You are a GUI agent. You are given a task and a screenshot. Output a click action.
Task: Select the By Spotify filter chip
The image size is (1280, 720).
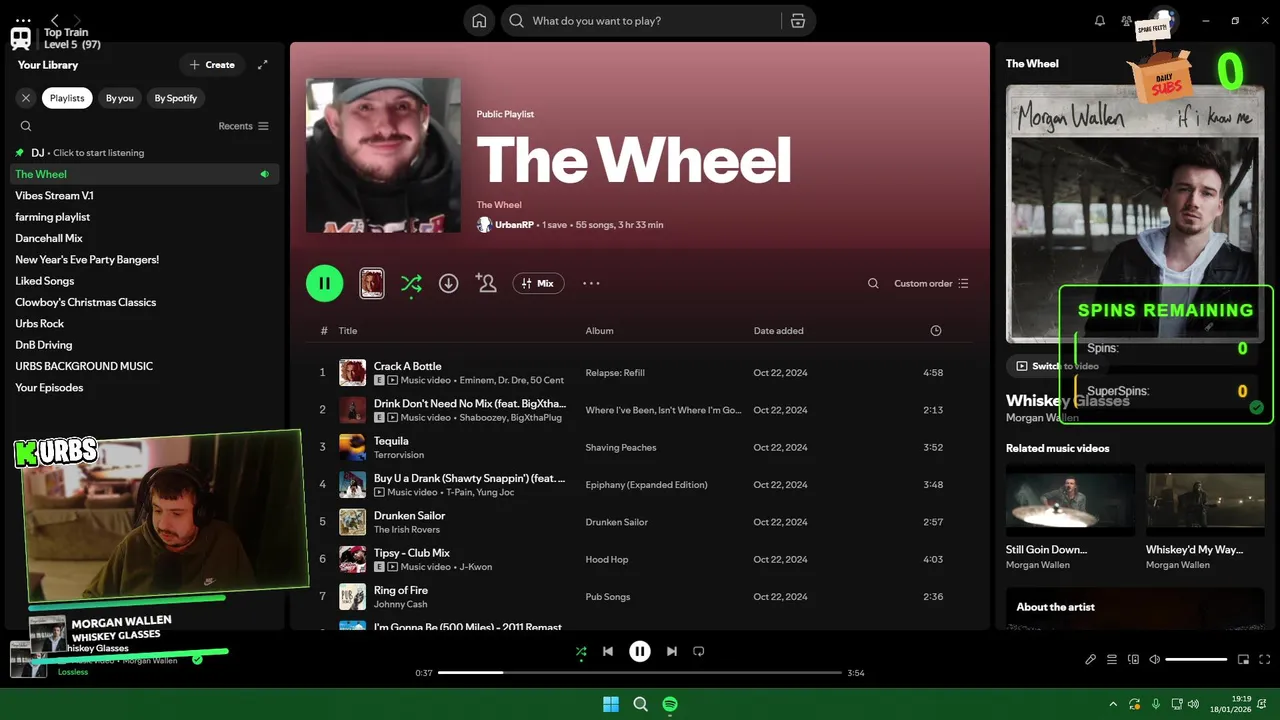coord(176,98)
